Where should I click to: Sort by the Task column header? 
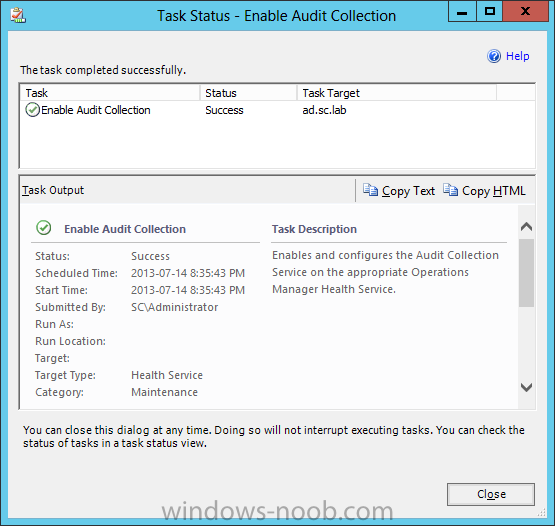tap(110, 93)
